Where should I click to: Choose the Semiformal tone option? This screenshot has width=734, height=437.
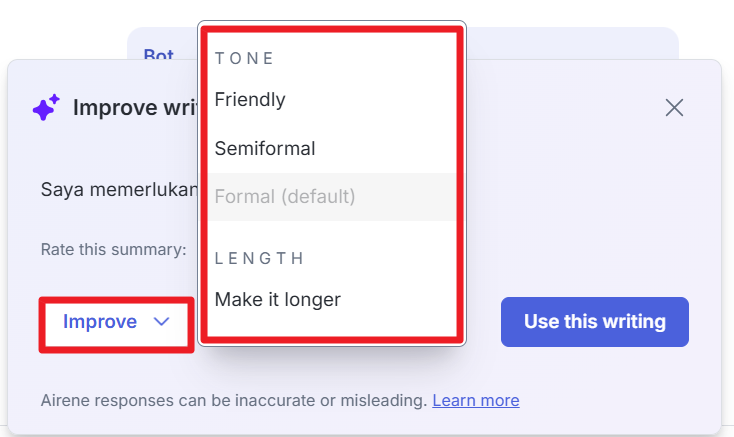pos(265,149)
